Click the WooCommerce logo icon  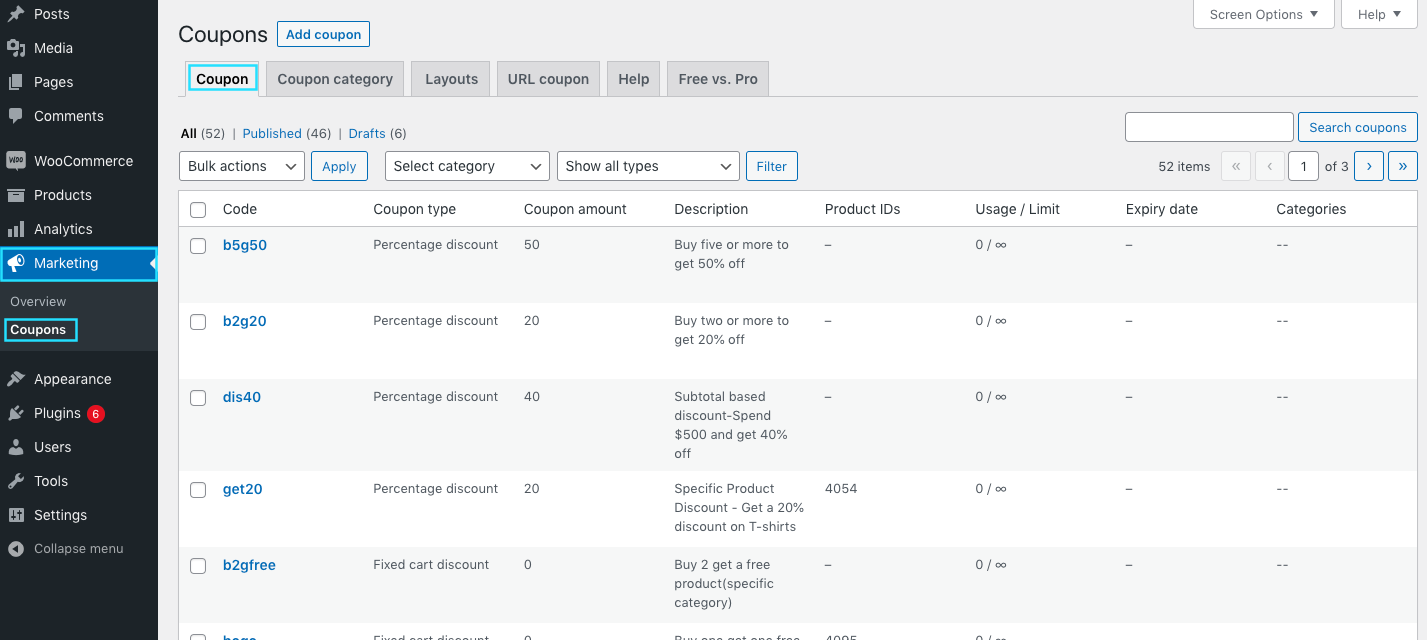(16, 161)
